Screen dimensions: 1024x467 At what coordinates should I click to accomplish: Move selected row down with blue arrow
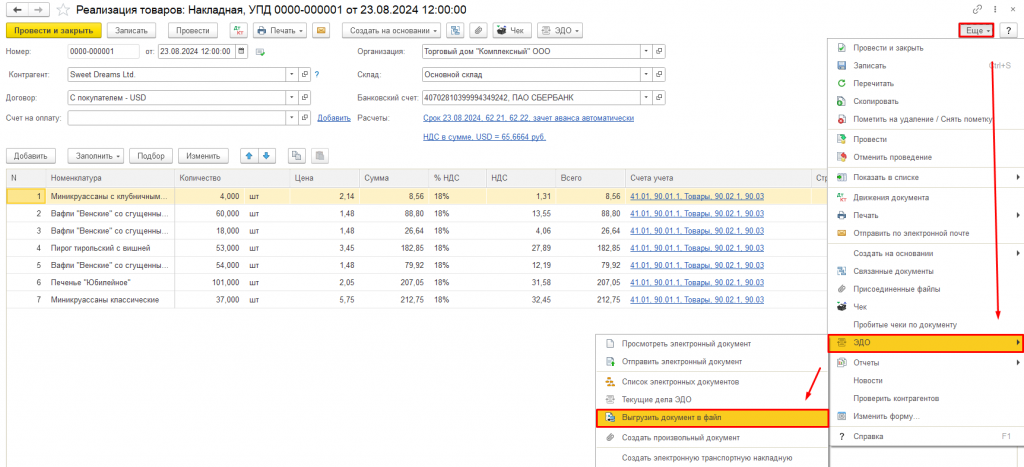(266, 155)
